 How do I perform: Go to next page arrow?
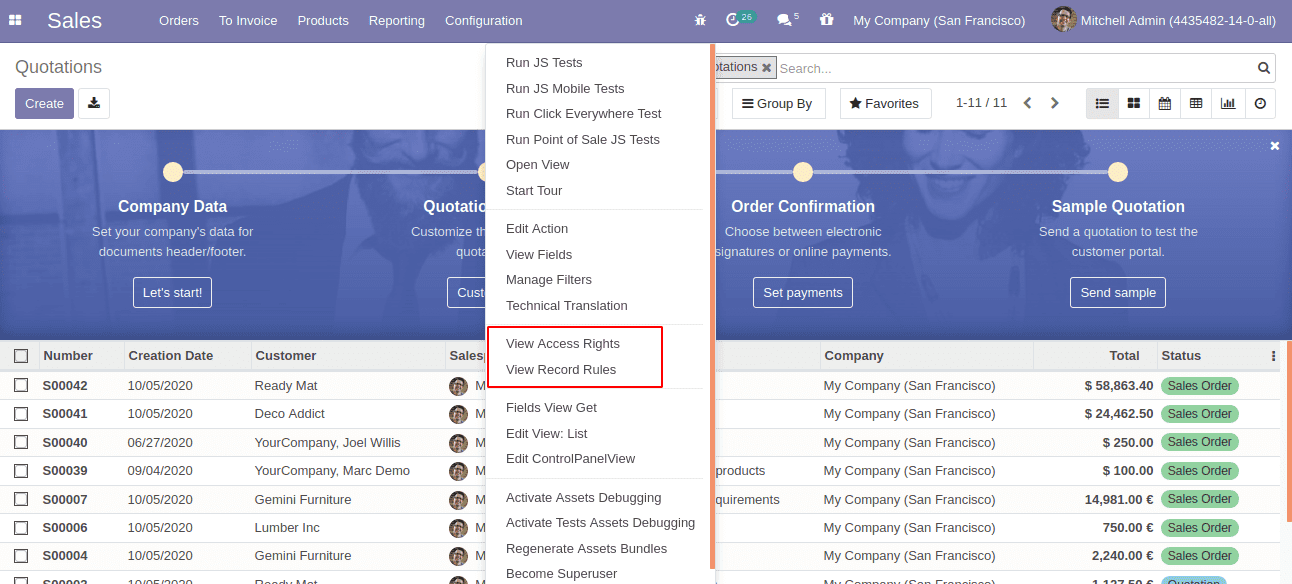pyautogui.click(x=1054, y=103)
